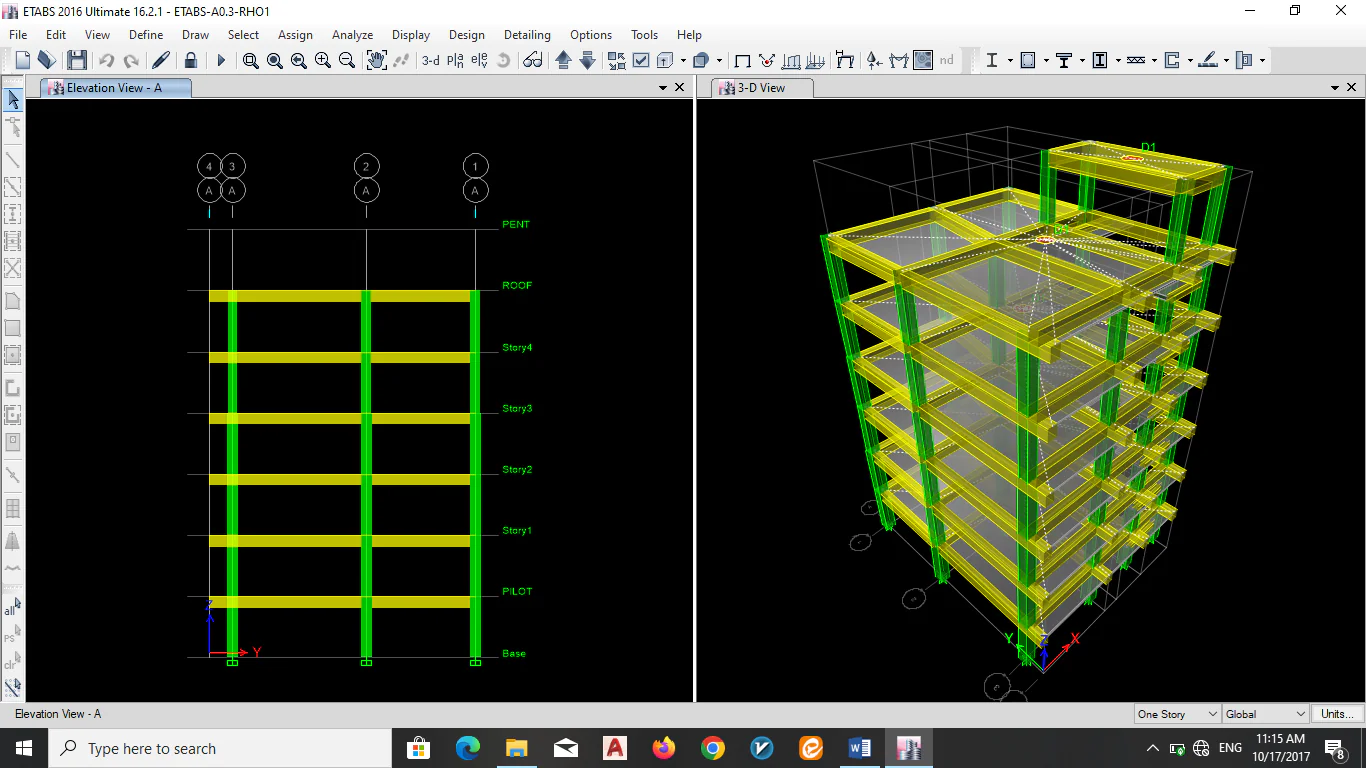
Task: Click the elevation view 'elev' icon
Action: pyautogui.click(x=479, y=61)
